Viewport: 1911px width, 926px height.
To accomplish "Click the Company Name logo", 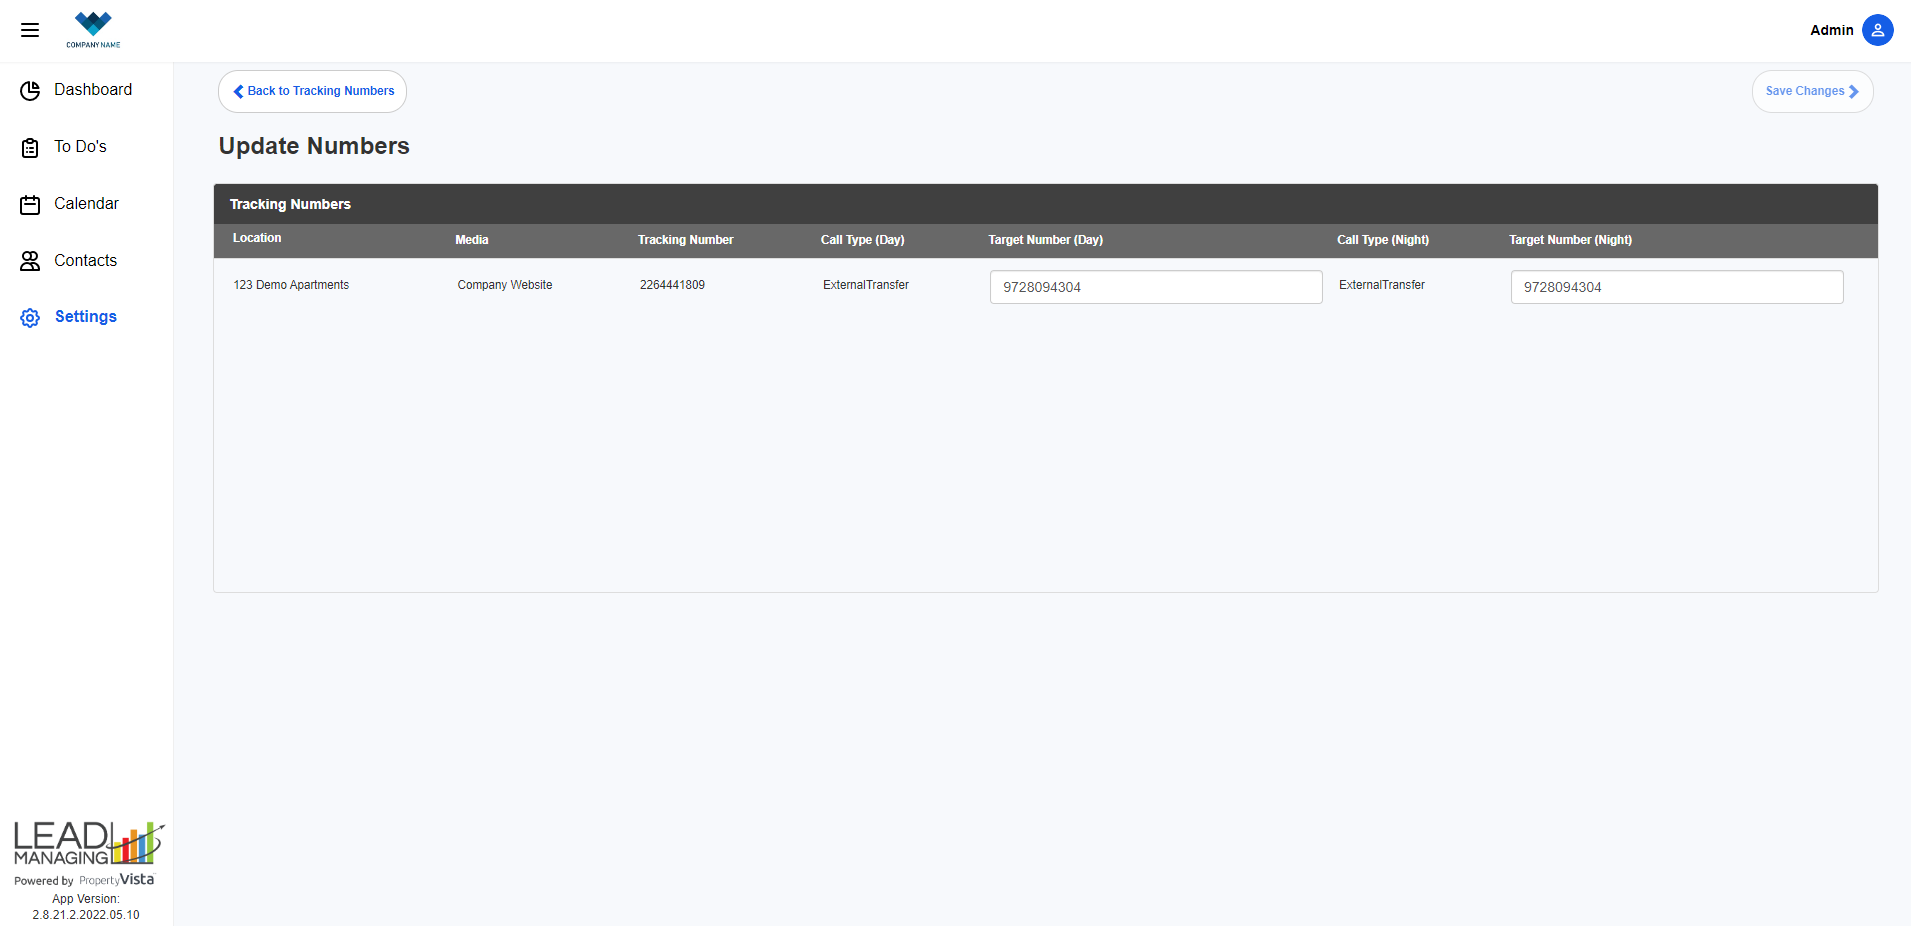I will (x=93, y=30).
